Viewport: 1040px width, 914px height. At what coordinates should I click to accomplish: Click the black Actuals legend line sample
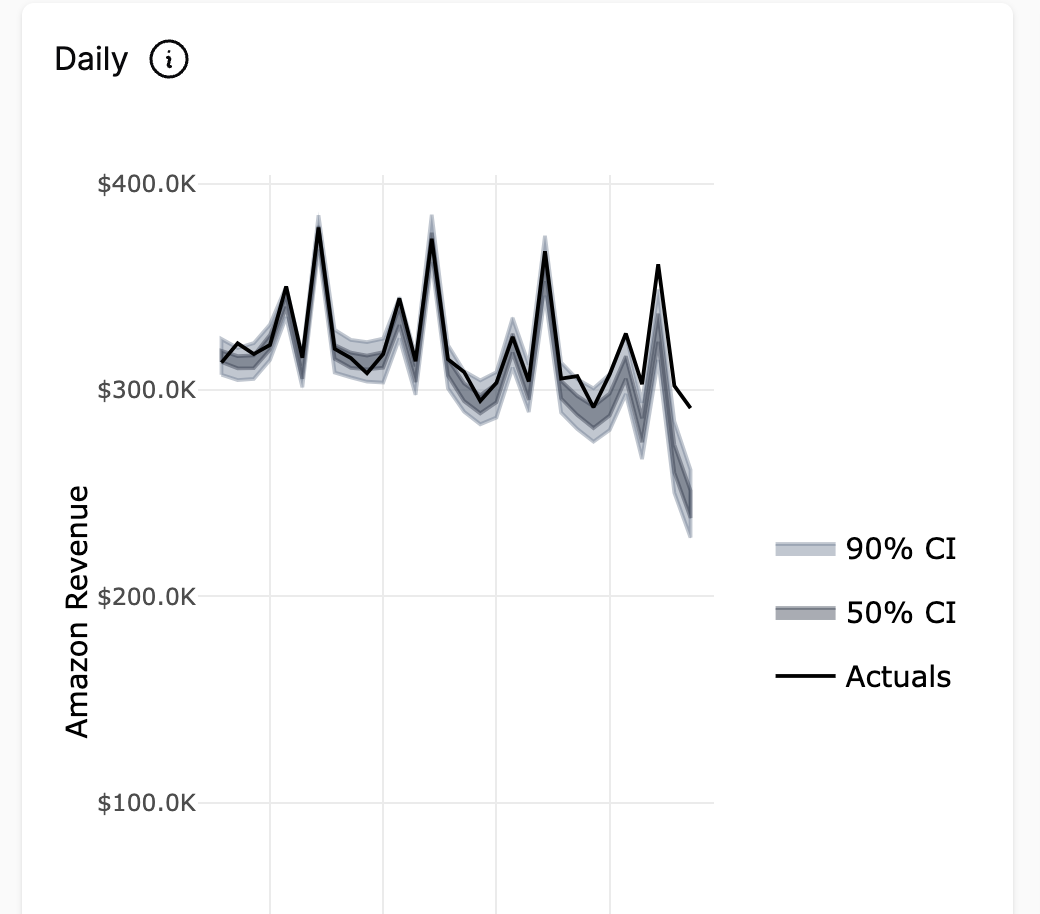click(805, 677)
